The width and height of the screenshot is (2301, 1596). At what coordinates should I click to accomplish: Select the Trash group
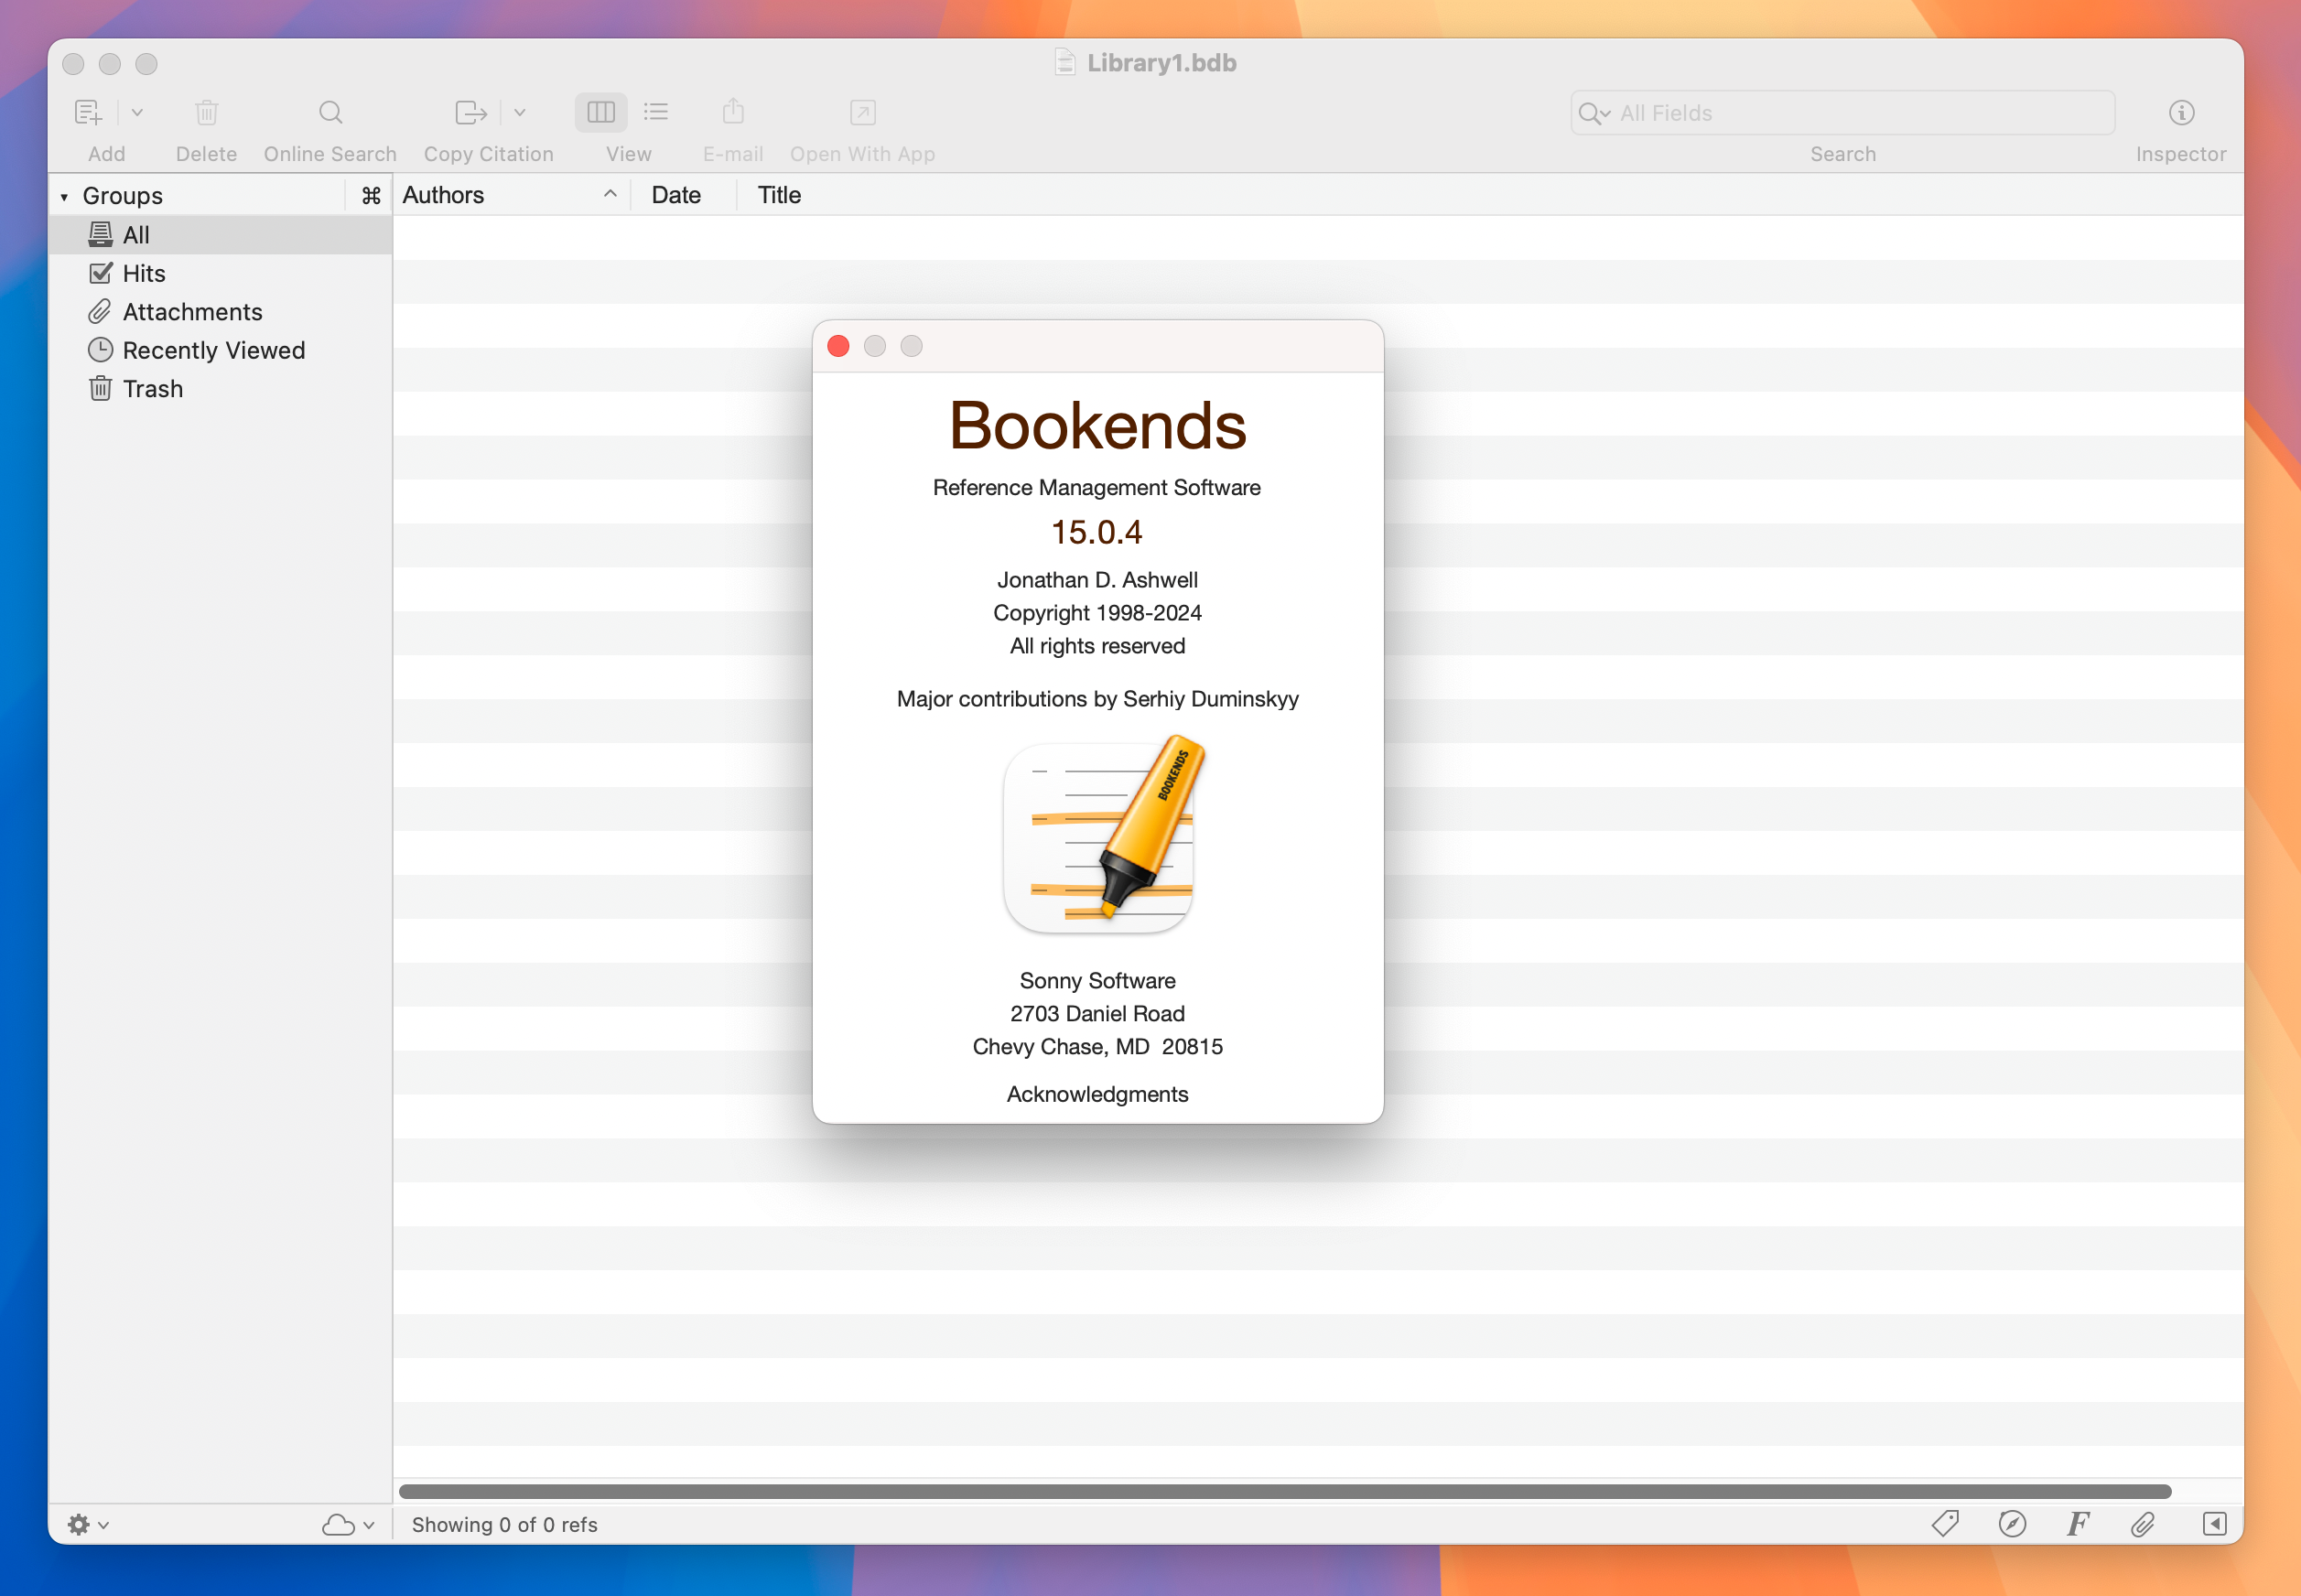220,389
